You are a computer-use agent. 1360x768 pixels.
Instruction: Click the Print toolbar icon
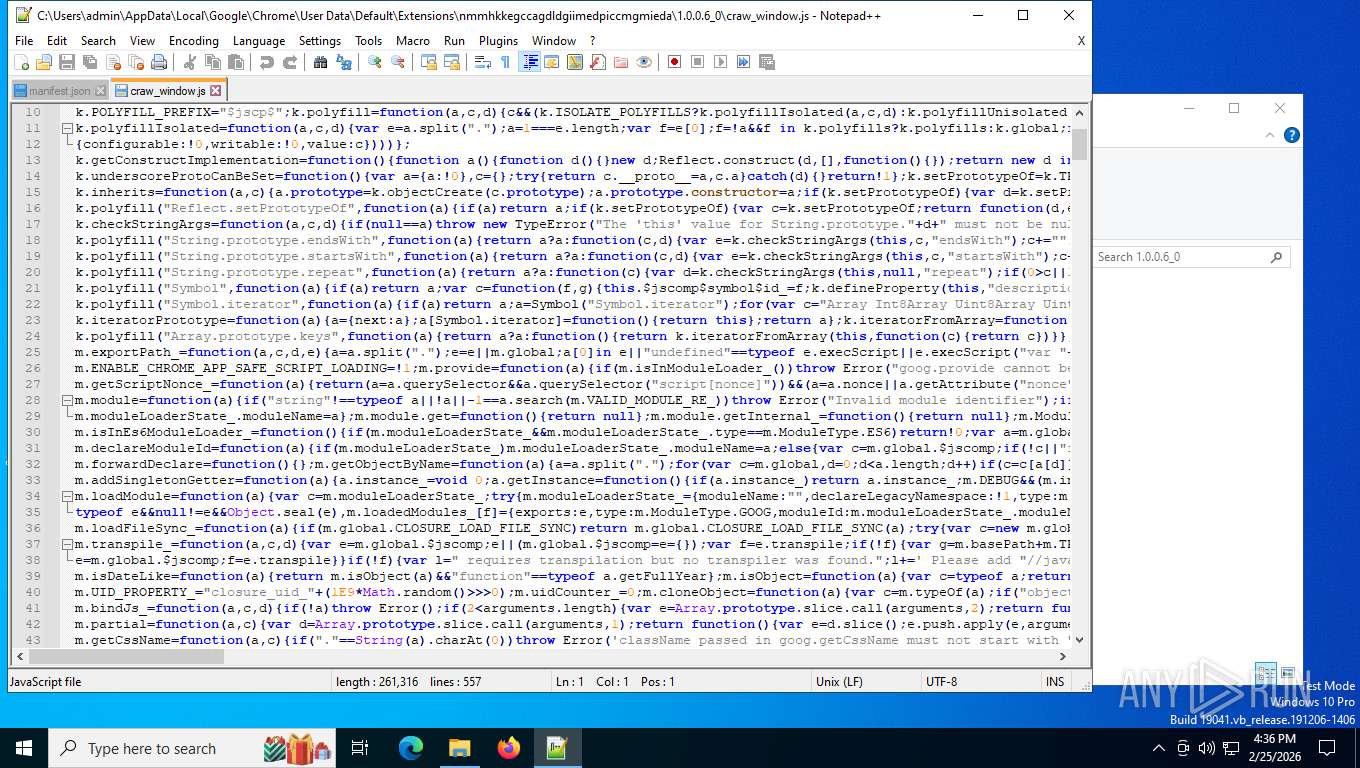(159, 62)
